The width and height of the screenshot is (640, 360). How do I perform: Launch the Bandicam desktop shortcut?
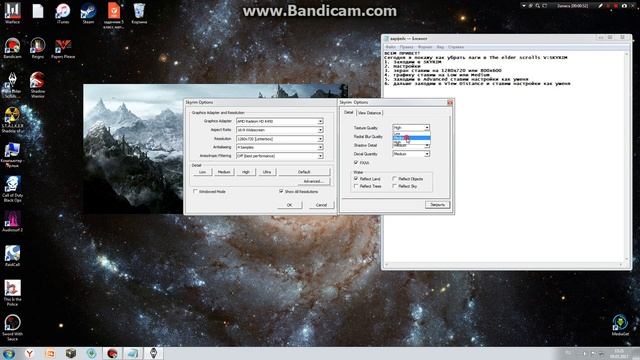[x=12, y=48]
